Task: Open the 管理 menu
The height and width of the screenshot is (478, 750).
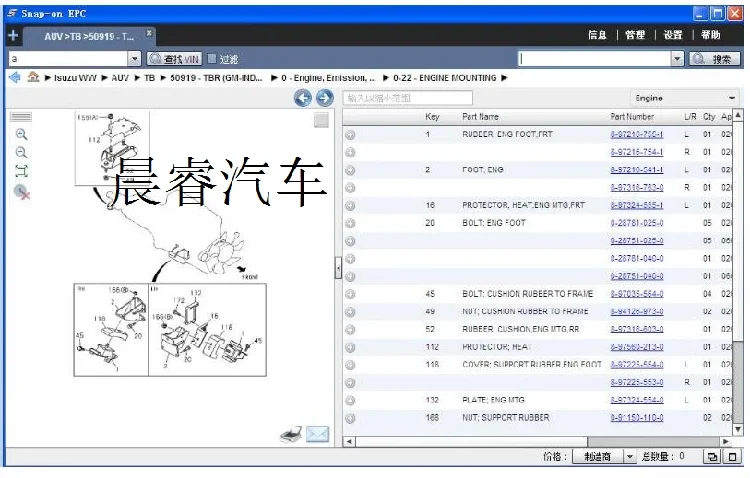Action: click(635, 35)
